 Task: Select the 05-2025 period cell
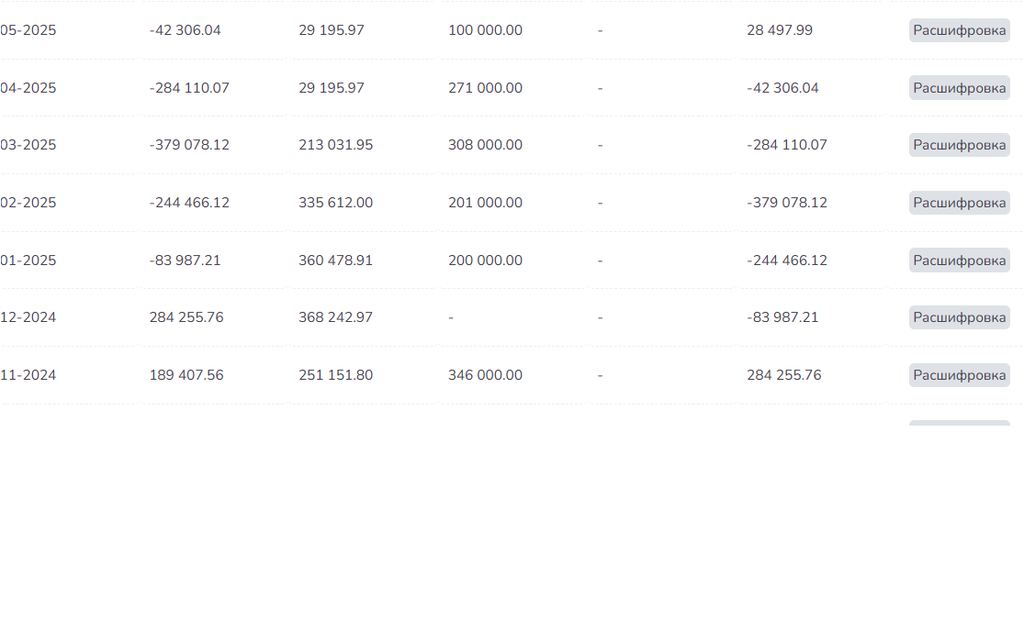tap(28, 30)
